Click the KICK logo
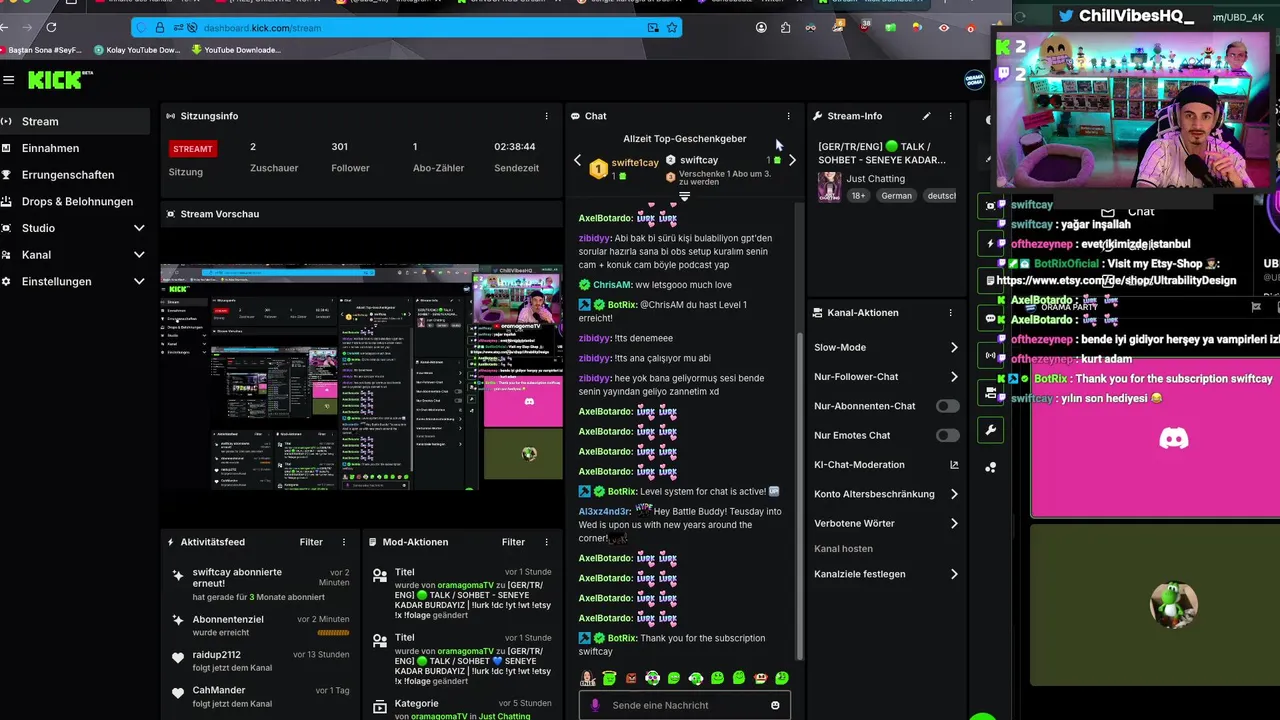This screenshot has height=720, width=1280. coord(58,80)
